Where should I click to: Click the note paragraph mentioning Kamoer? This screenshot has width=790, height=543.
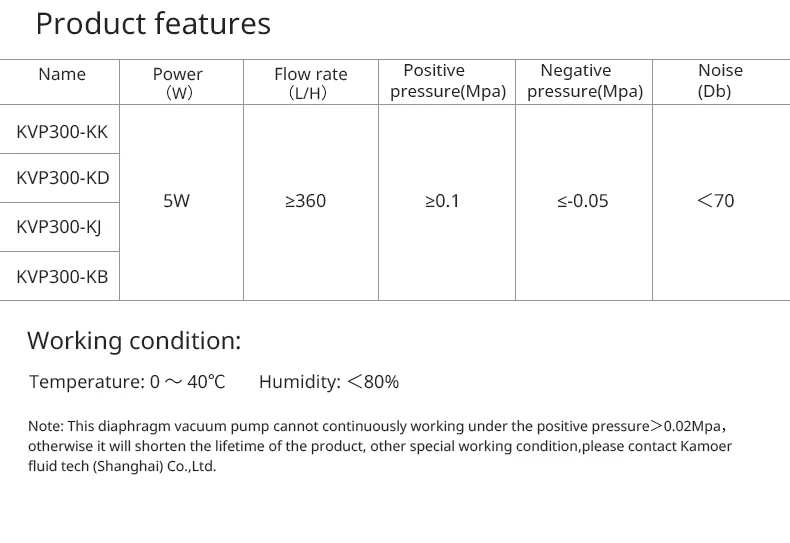pos(380,446)
